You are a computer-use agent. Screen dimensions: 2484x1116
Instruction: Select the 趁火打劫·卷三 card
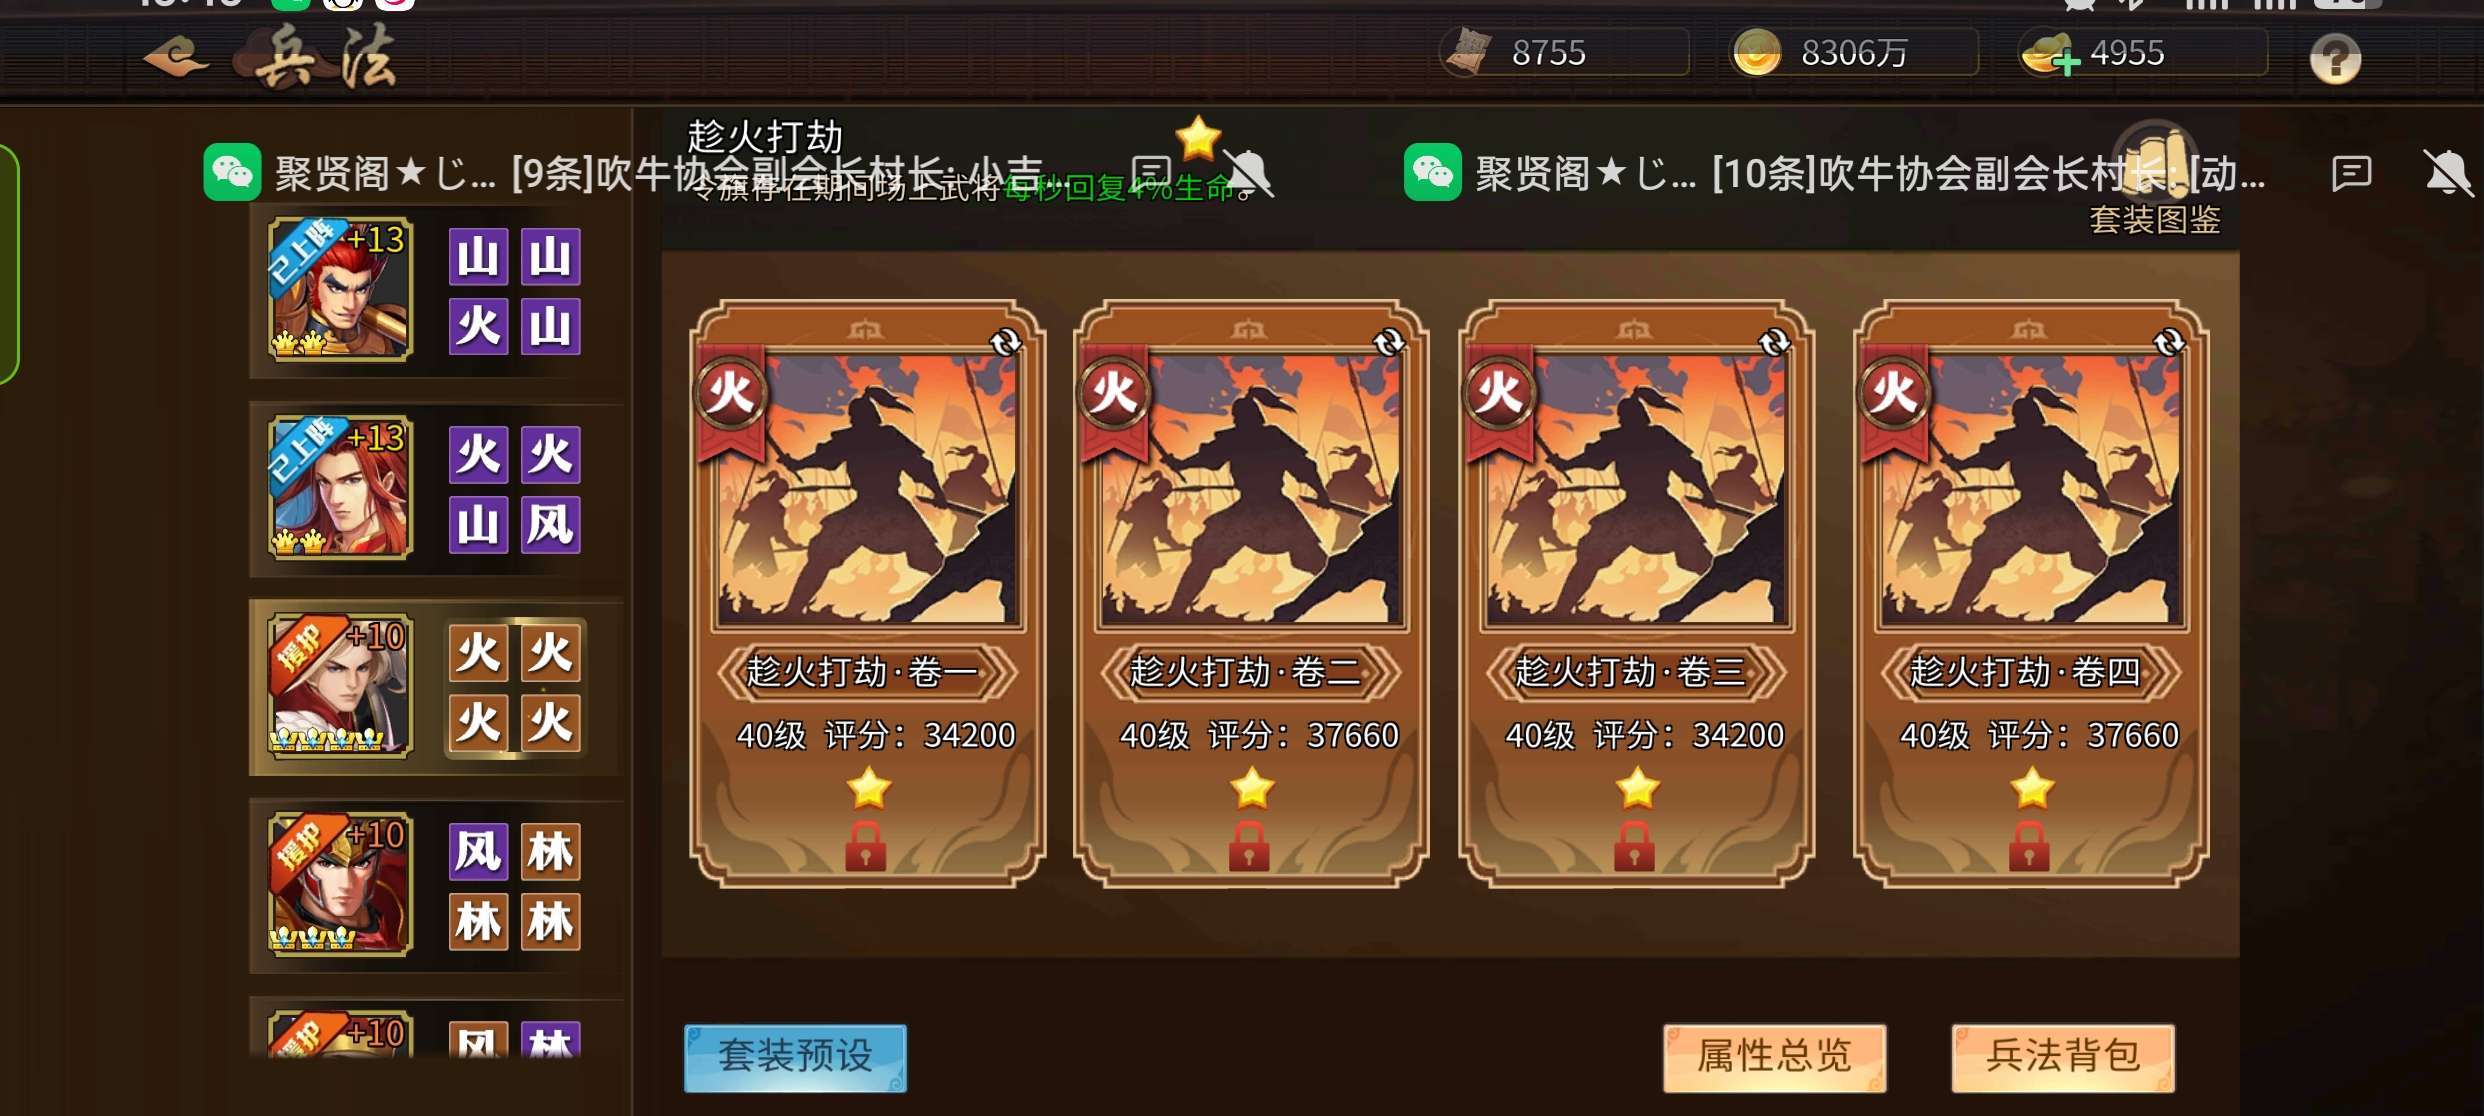[x=1635, y=593]
